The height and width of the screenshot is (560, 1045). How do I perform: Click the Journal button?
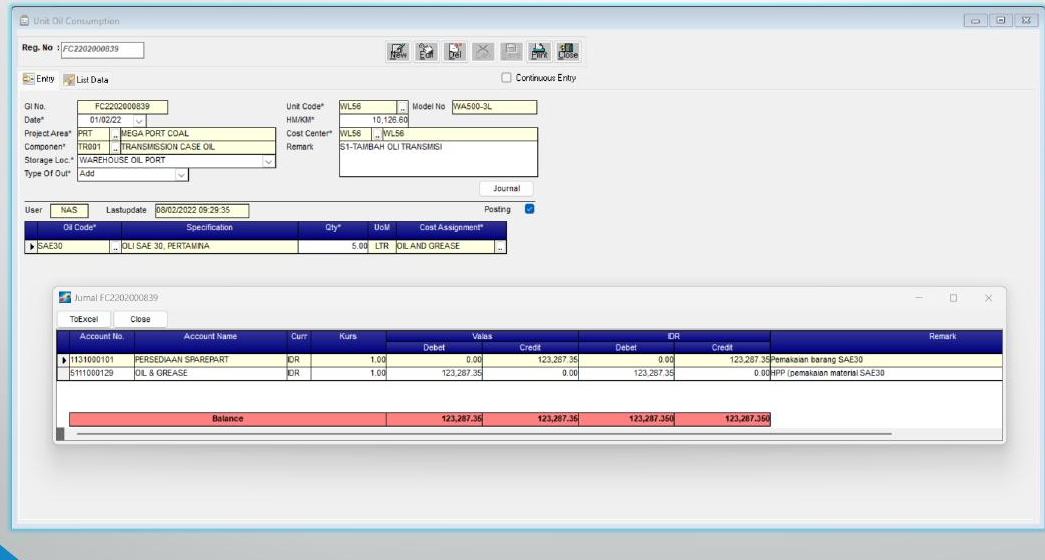pos(507,189)
